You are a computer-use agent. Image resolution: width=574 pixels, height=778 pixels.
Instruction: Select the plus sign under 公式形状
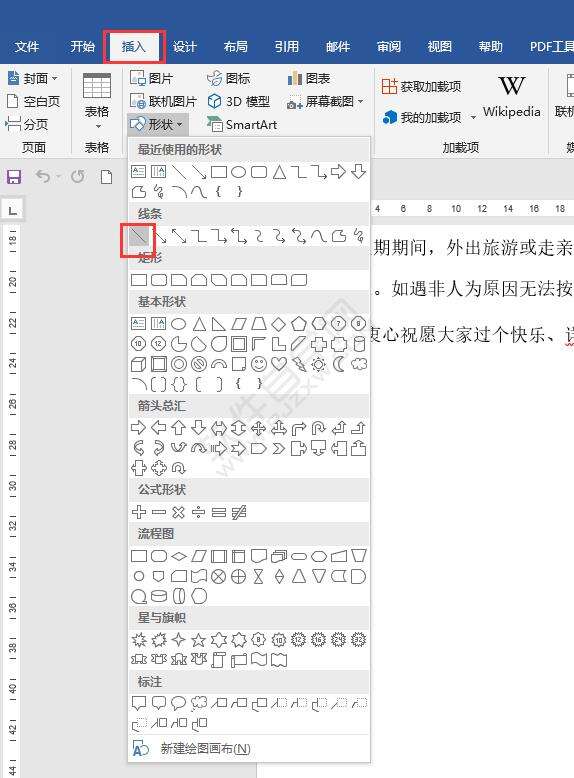(x=139, y=512)
